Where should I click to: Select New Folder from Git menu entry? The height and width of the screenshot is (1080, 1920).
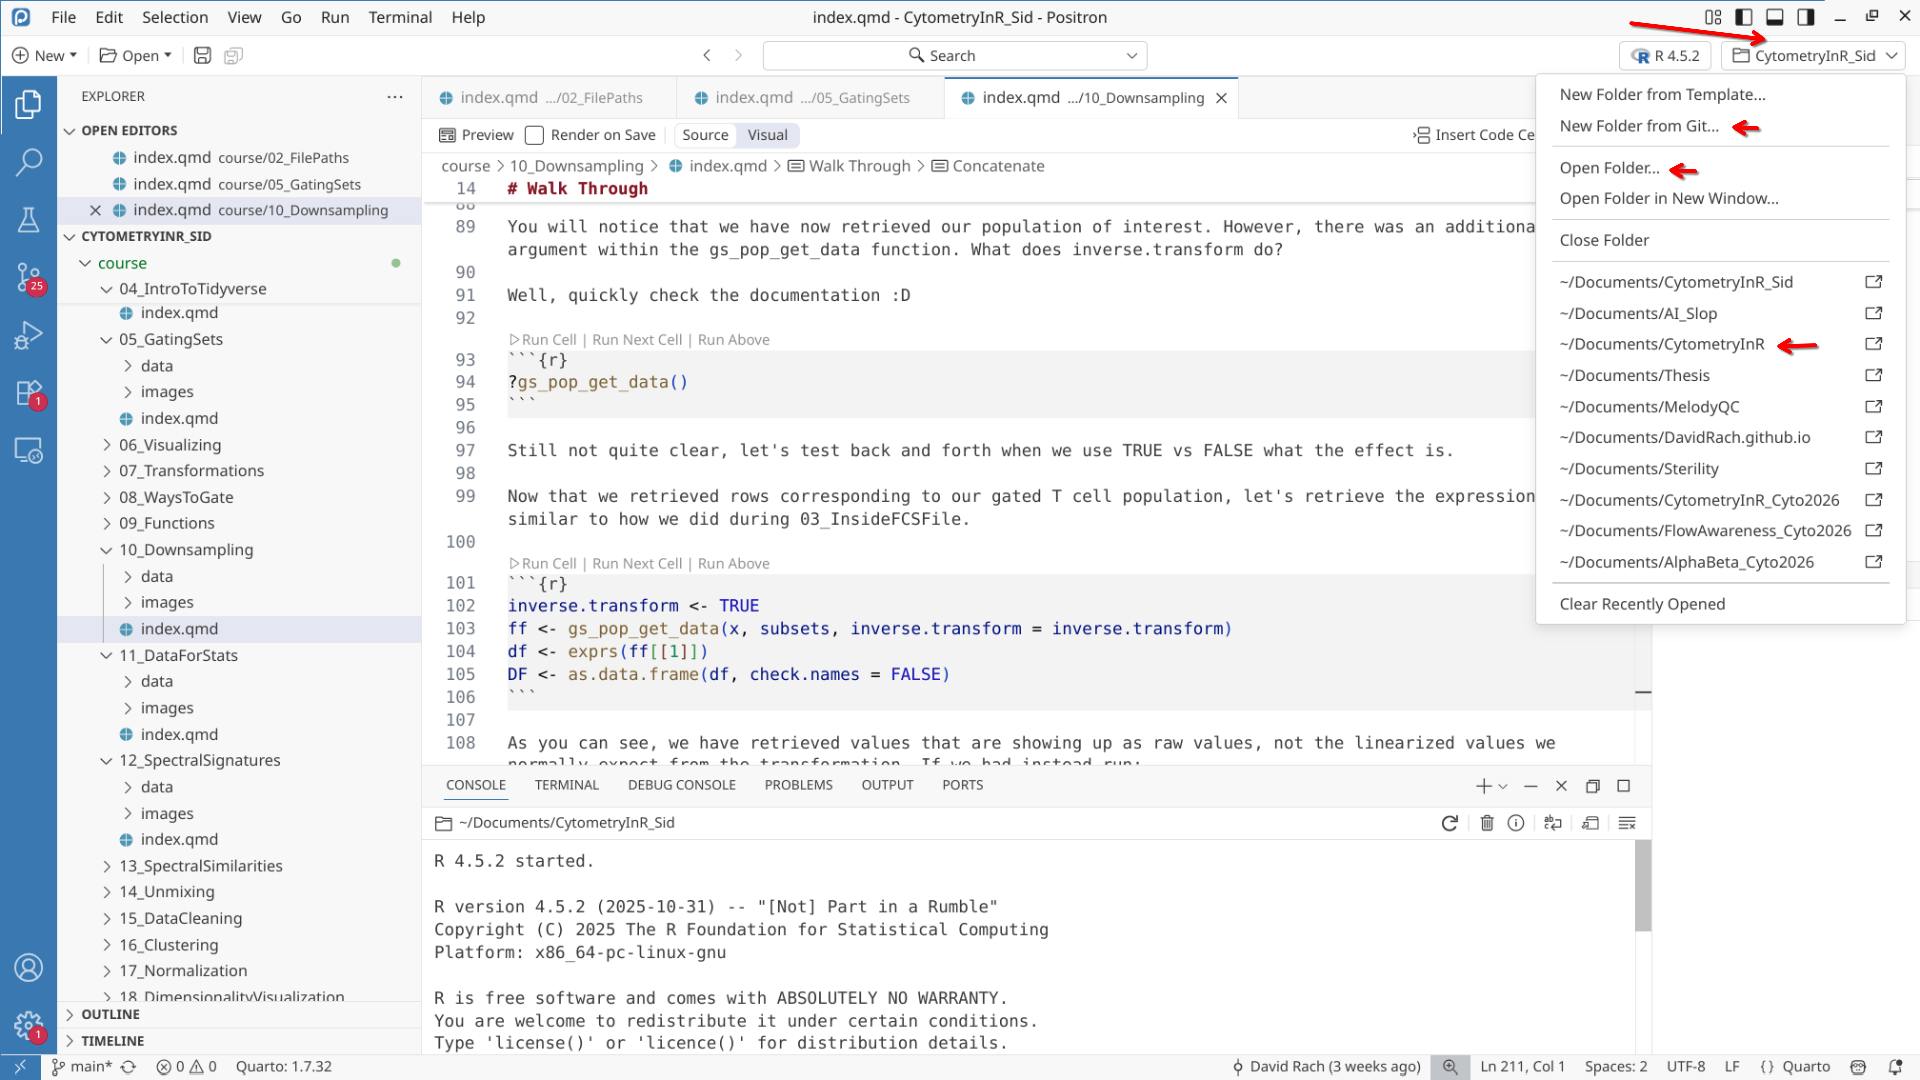coord(1639,126)
